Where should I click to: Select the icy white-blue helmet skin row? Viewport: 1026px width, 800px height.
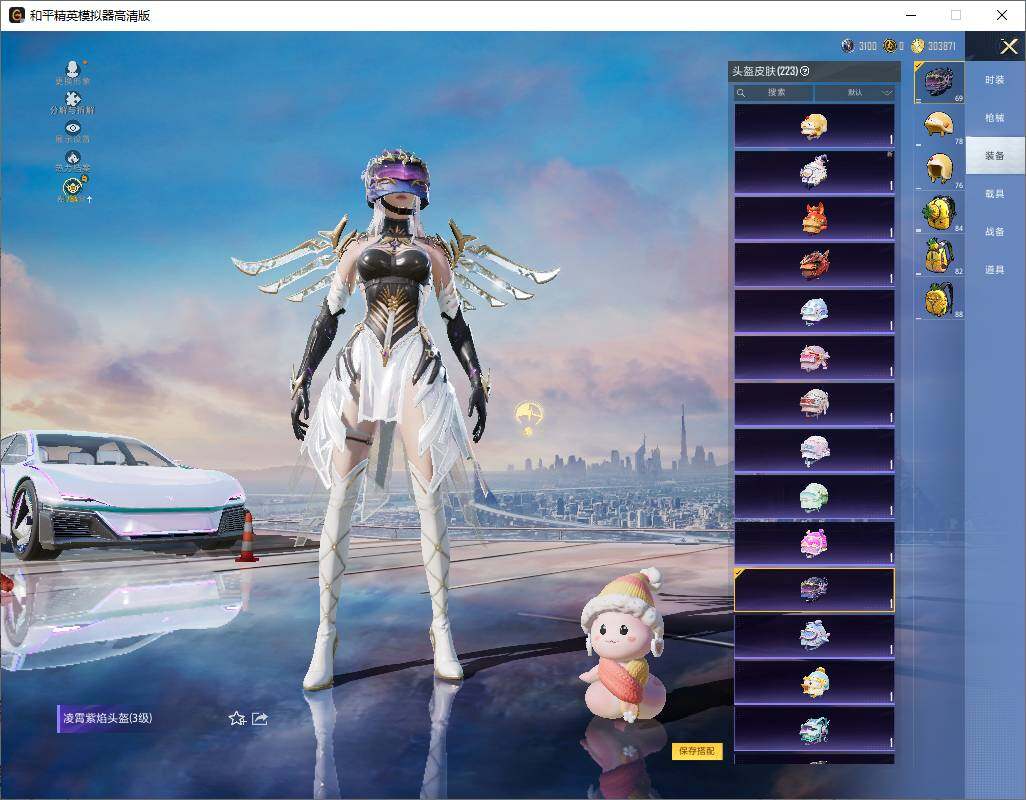click(x=814, y=311)
